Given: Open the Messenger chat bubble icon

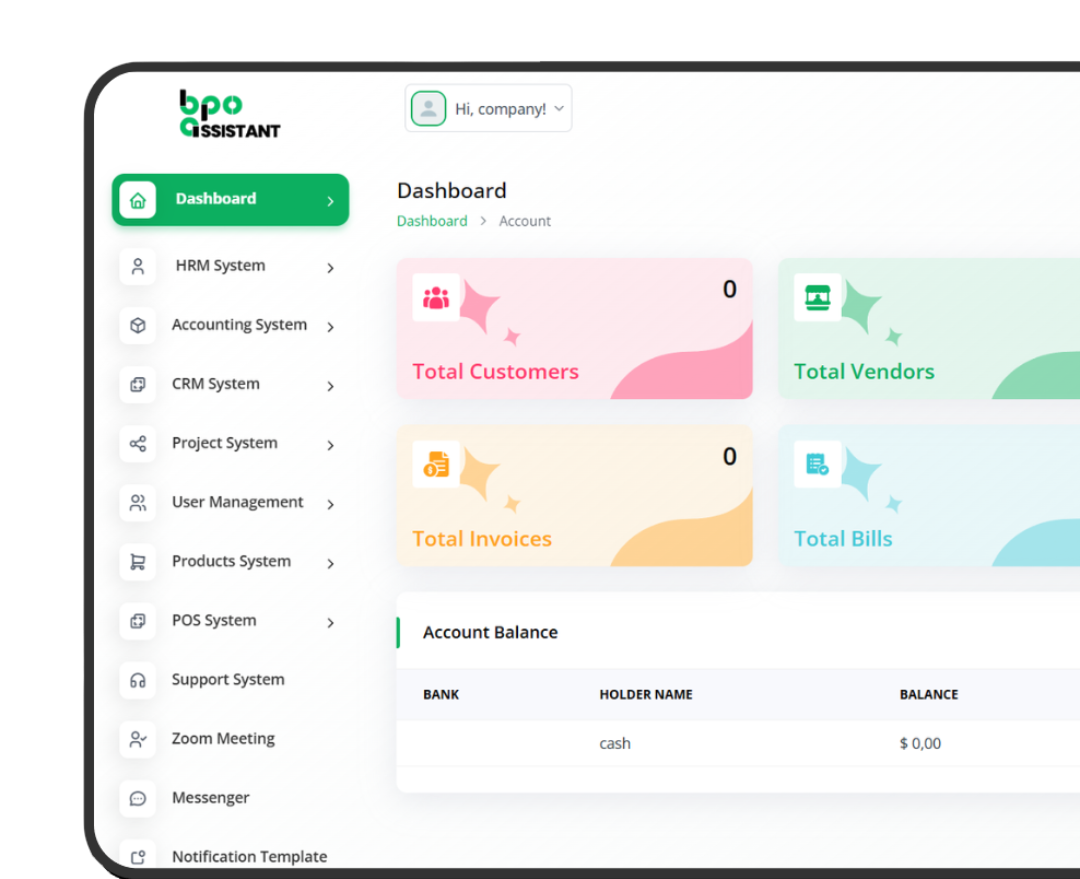Looking at the screenshot, I should [x=137, y=798].
